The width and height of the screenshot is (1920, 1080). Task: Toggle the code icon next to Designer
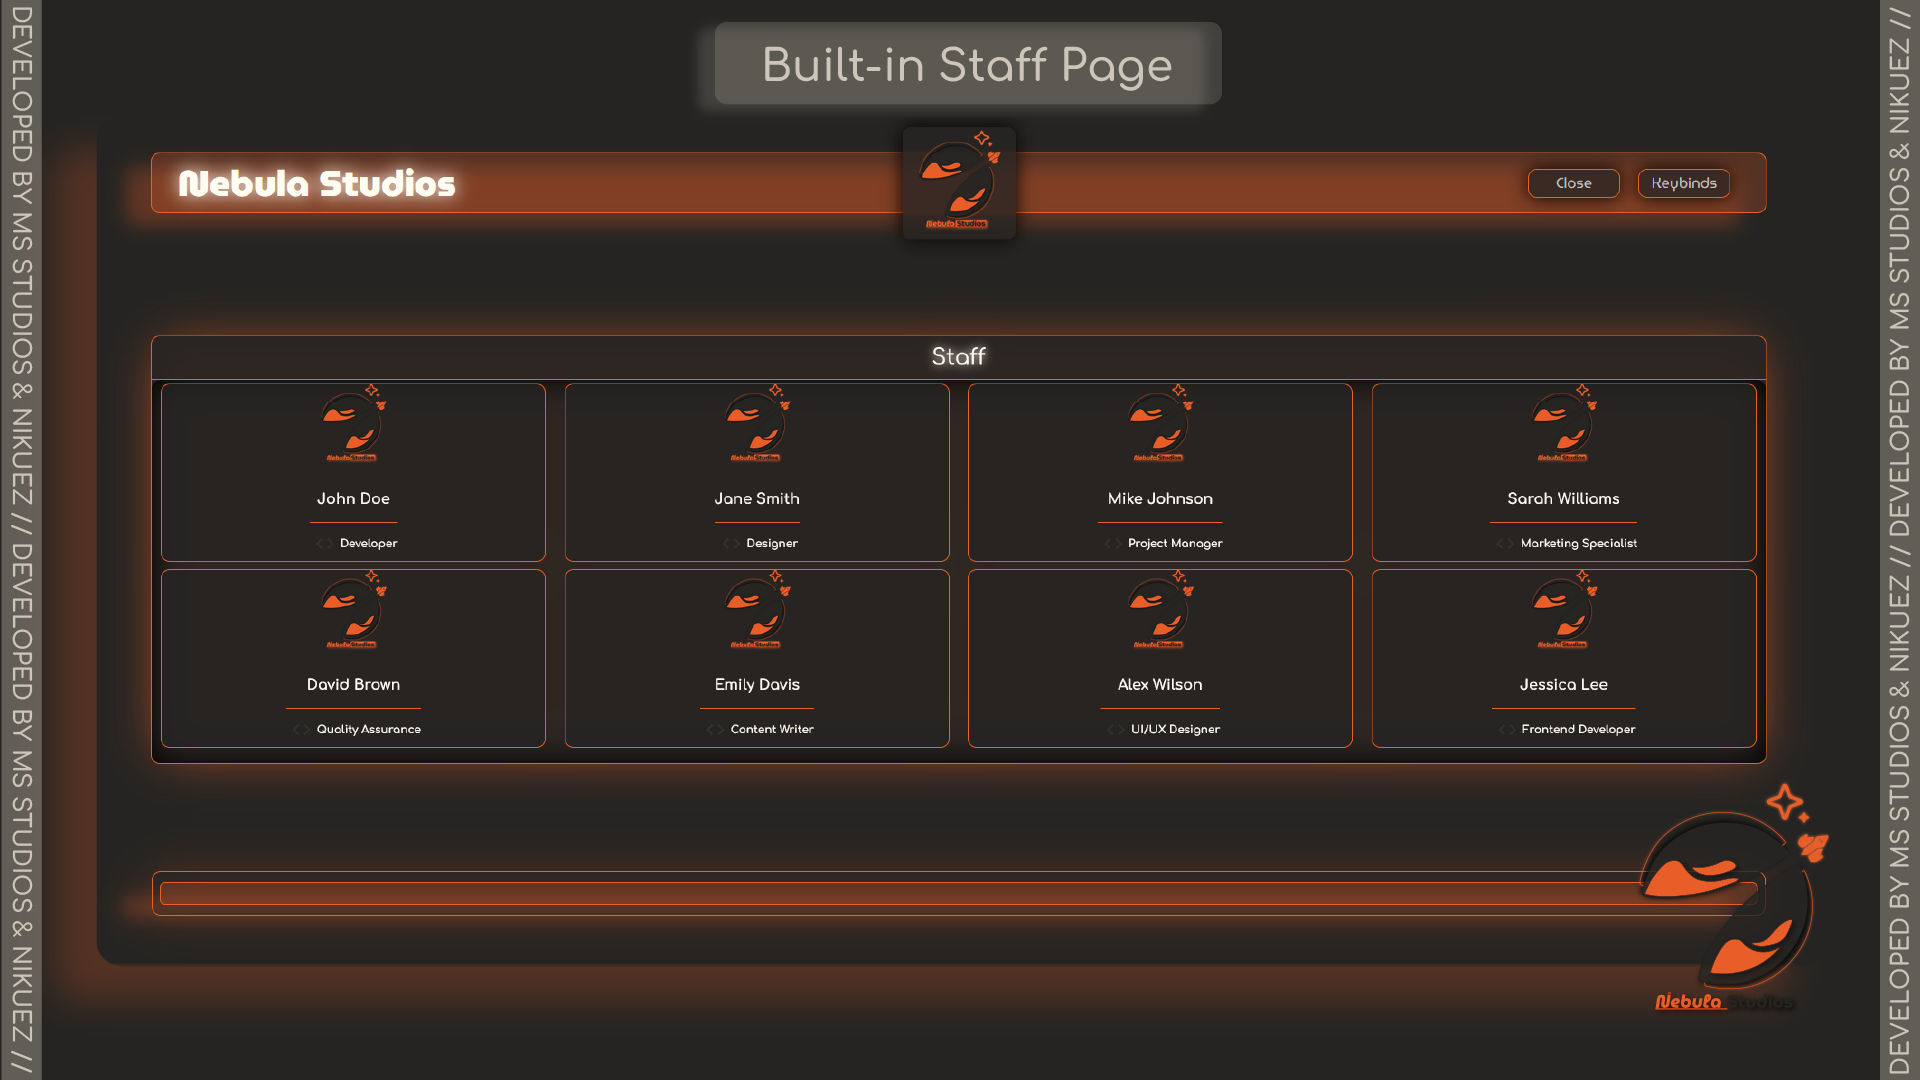pyautogui.click(x=729, y=543)
